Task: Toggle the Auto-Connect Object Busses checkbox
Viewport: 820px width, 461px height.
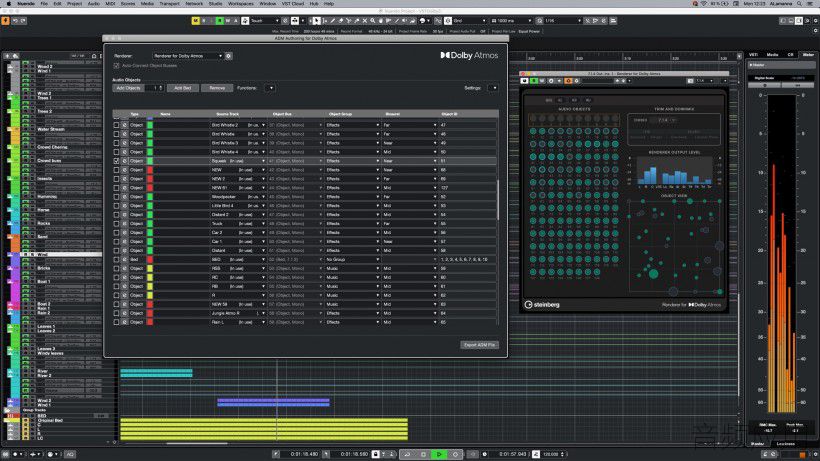Action: [116, 66]
